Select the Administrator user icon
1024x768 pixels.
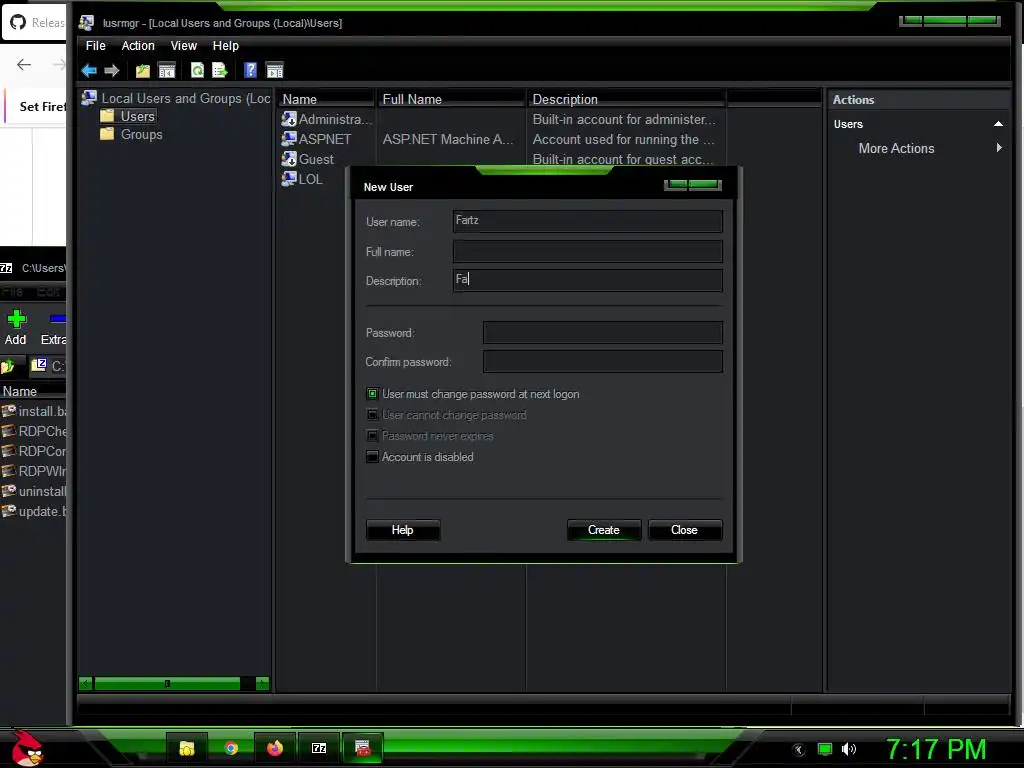289,119
